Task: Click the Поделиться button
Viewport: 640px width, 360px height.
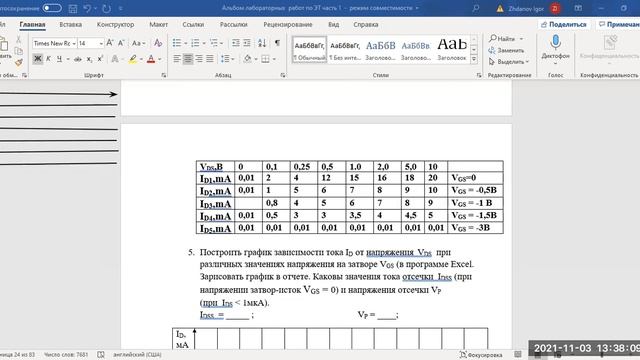Action: tap(564, 24)
